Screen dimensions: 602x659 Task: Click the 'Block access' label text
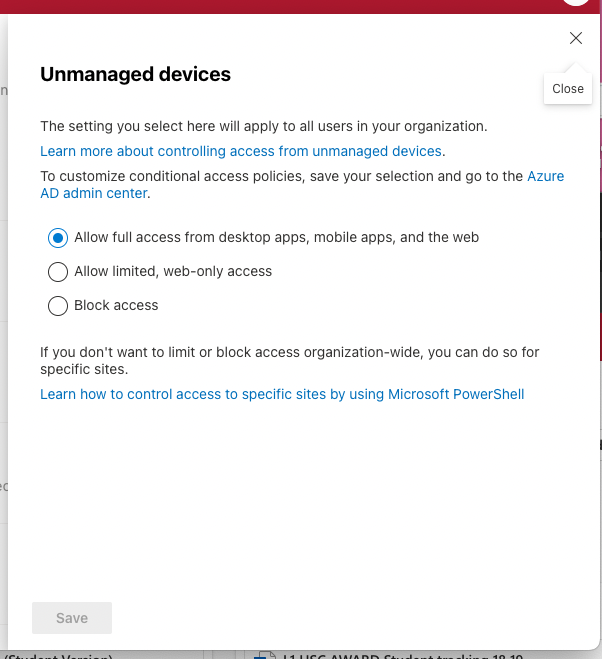click(116, 305)
